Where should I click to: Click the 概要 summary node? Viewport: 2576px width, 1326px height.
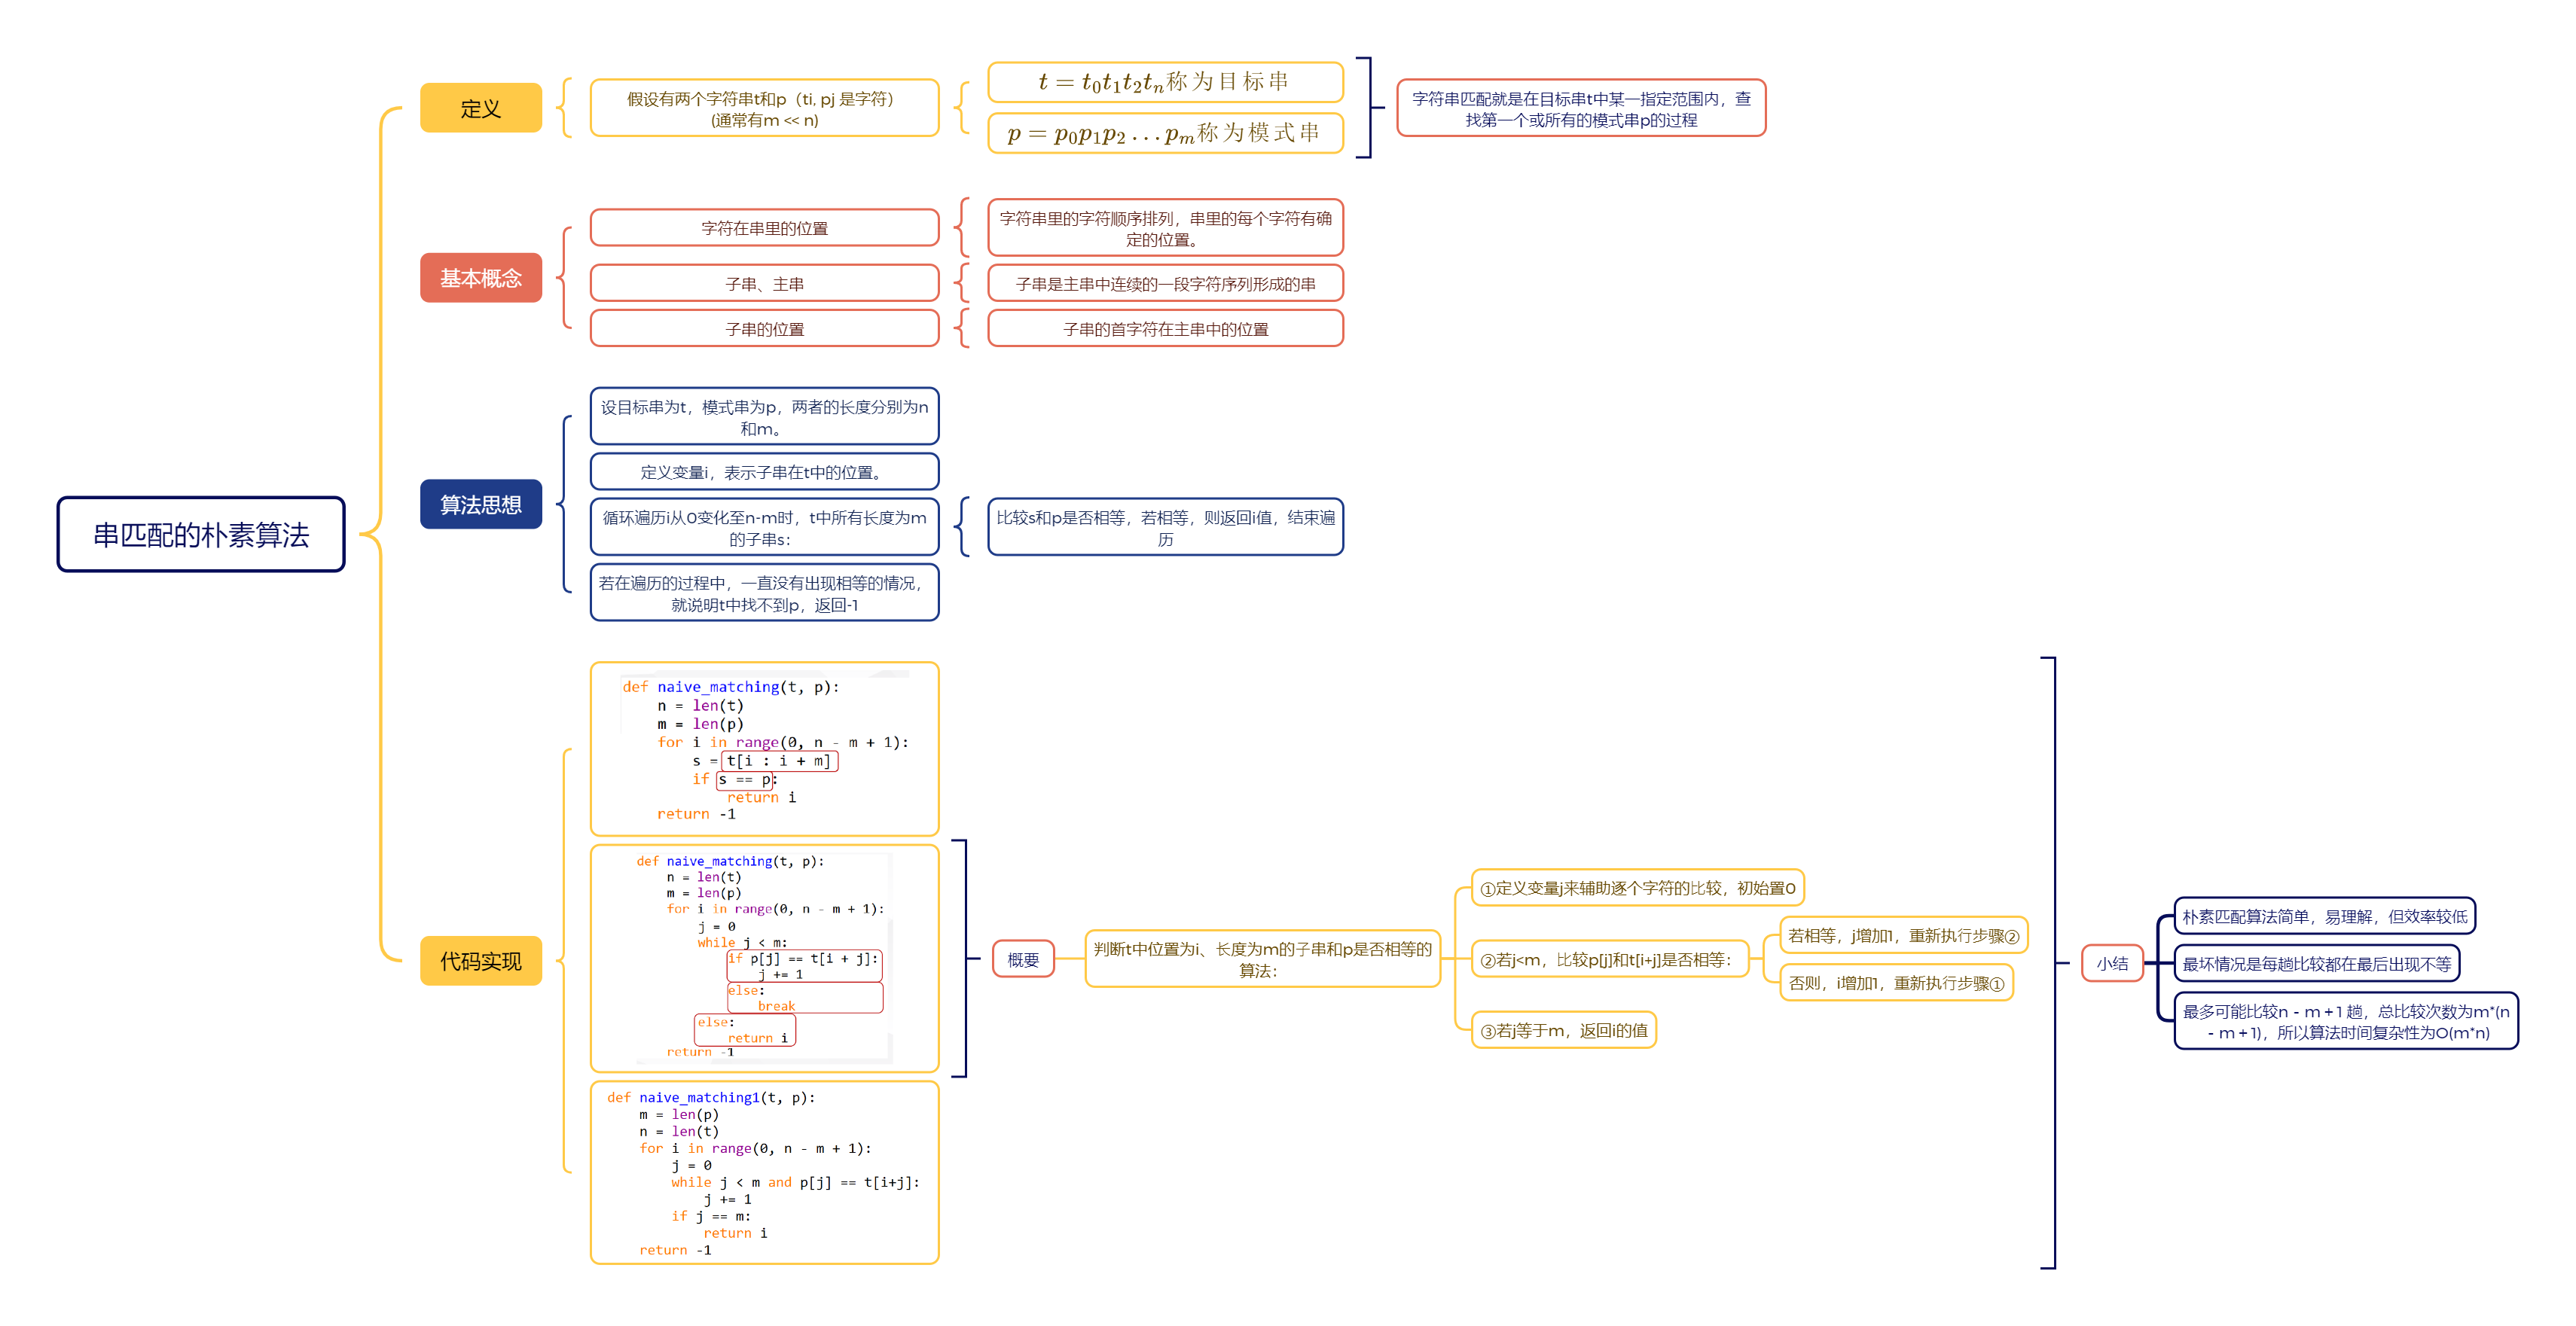[1022, 960]
